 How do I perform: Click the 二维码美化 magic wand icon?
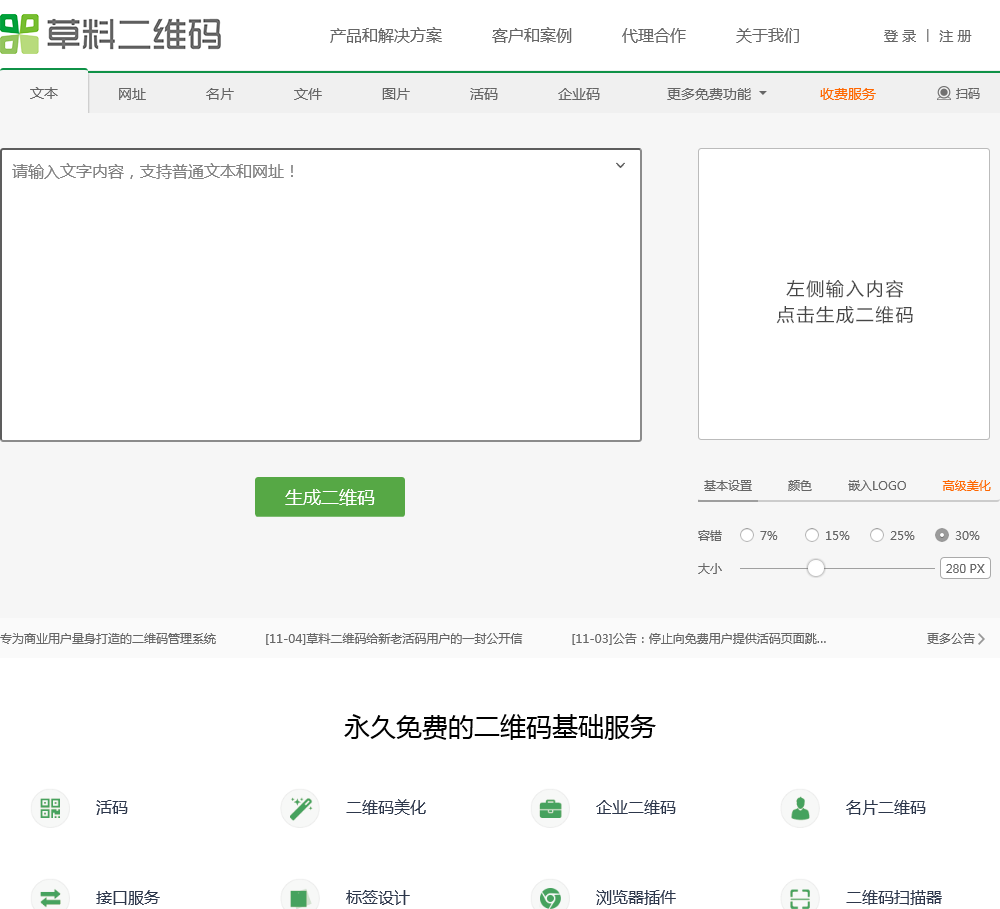(x=300, y=808)
